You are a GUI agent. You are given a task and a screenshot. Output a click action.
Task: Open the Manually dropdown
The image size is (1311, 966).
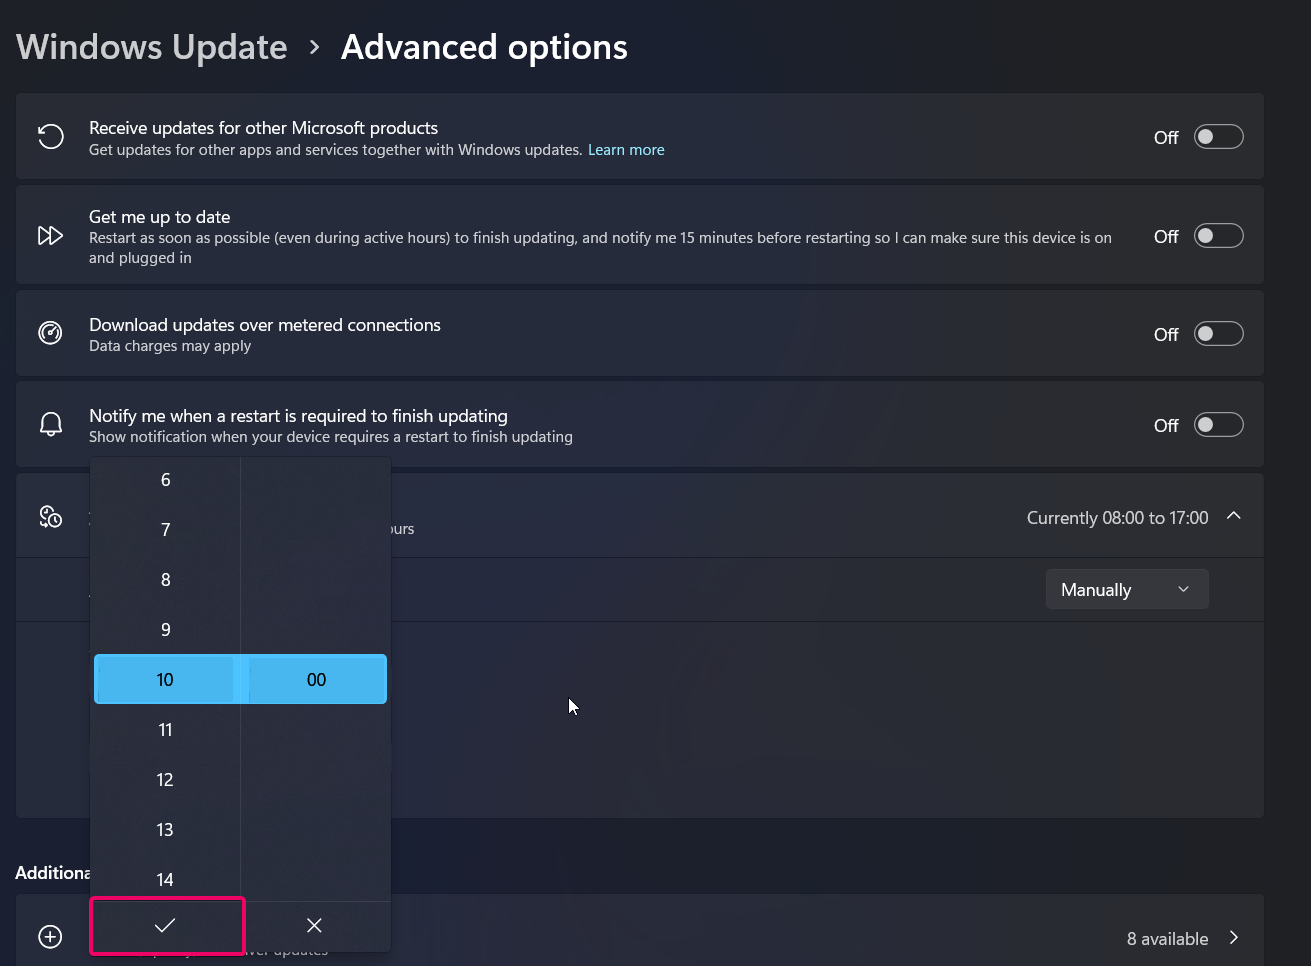pos(1127,590)
